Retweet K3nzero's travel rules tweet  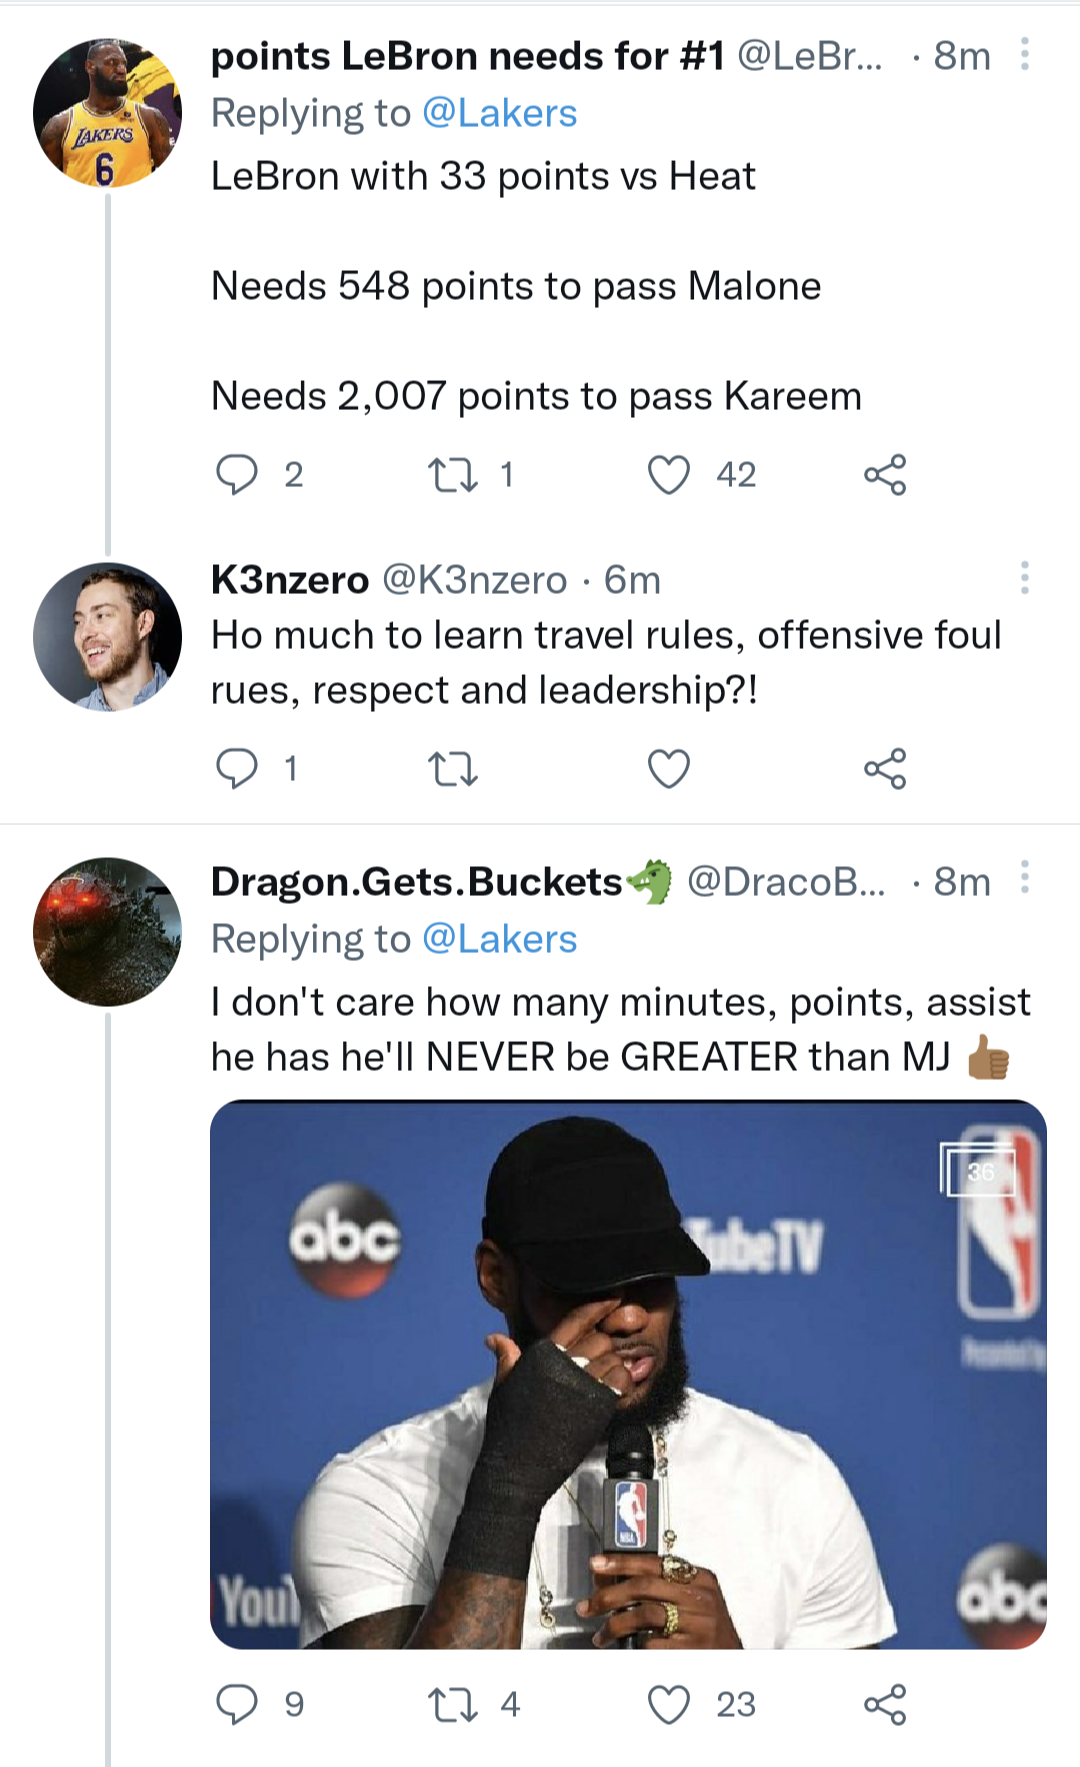452,769
